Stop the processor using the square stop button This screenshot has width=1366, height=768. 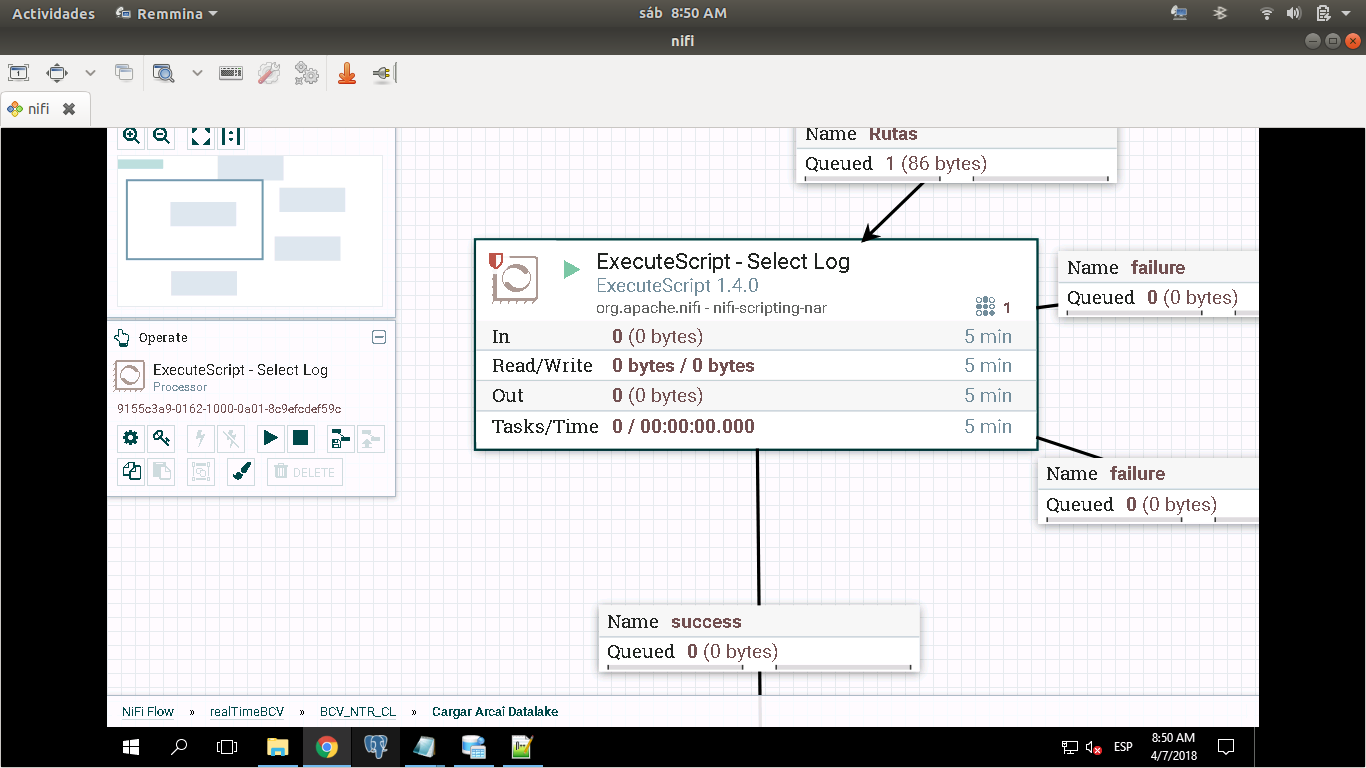click(300, 438)
